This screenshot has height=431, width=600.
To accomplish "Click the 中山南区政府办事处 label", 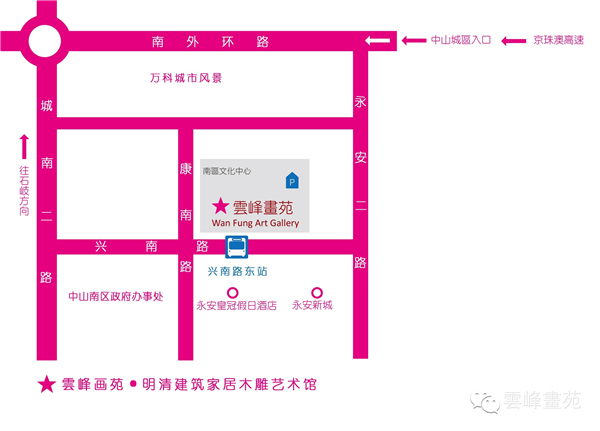I will [114, 296].
